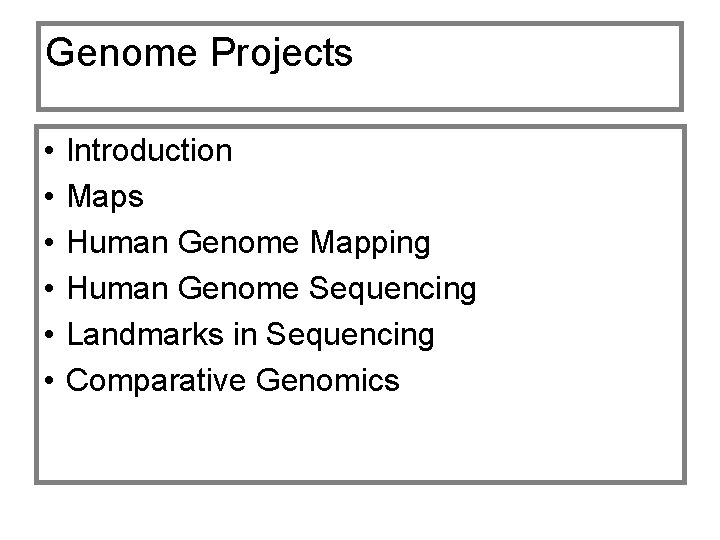Click the bullet dot before 'Introduction'
Viewport: 720px width, 540px height.
point(48,152)
